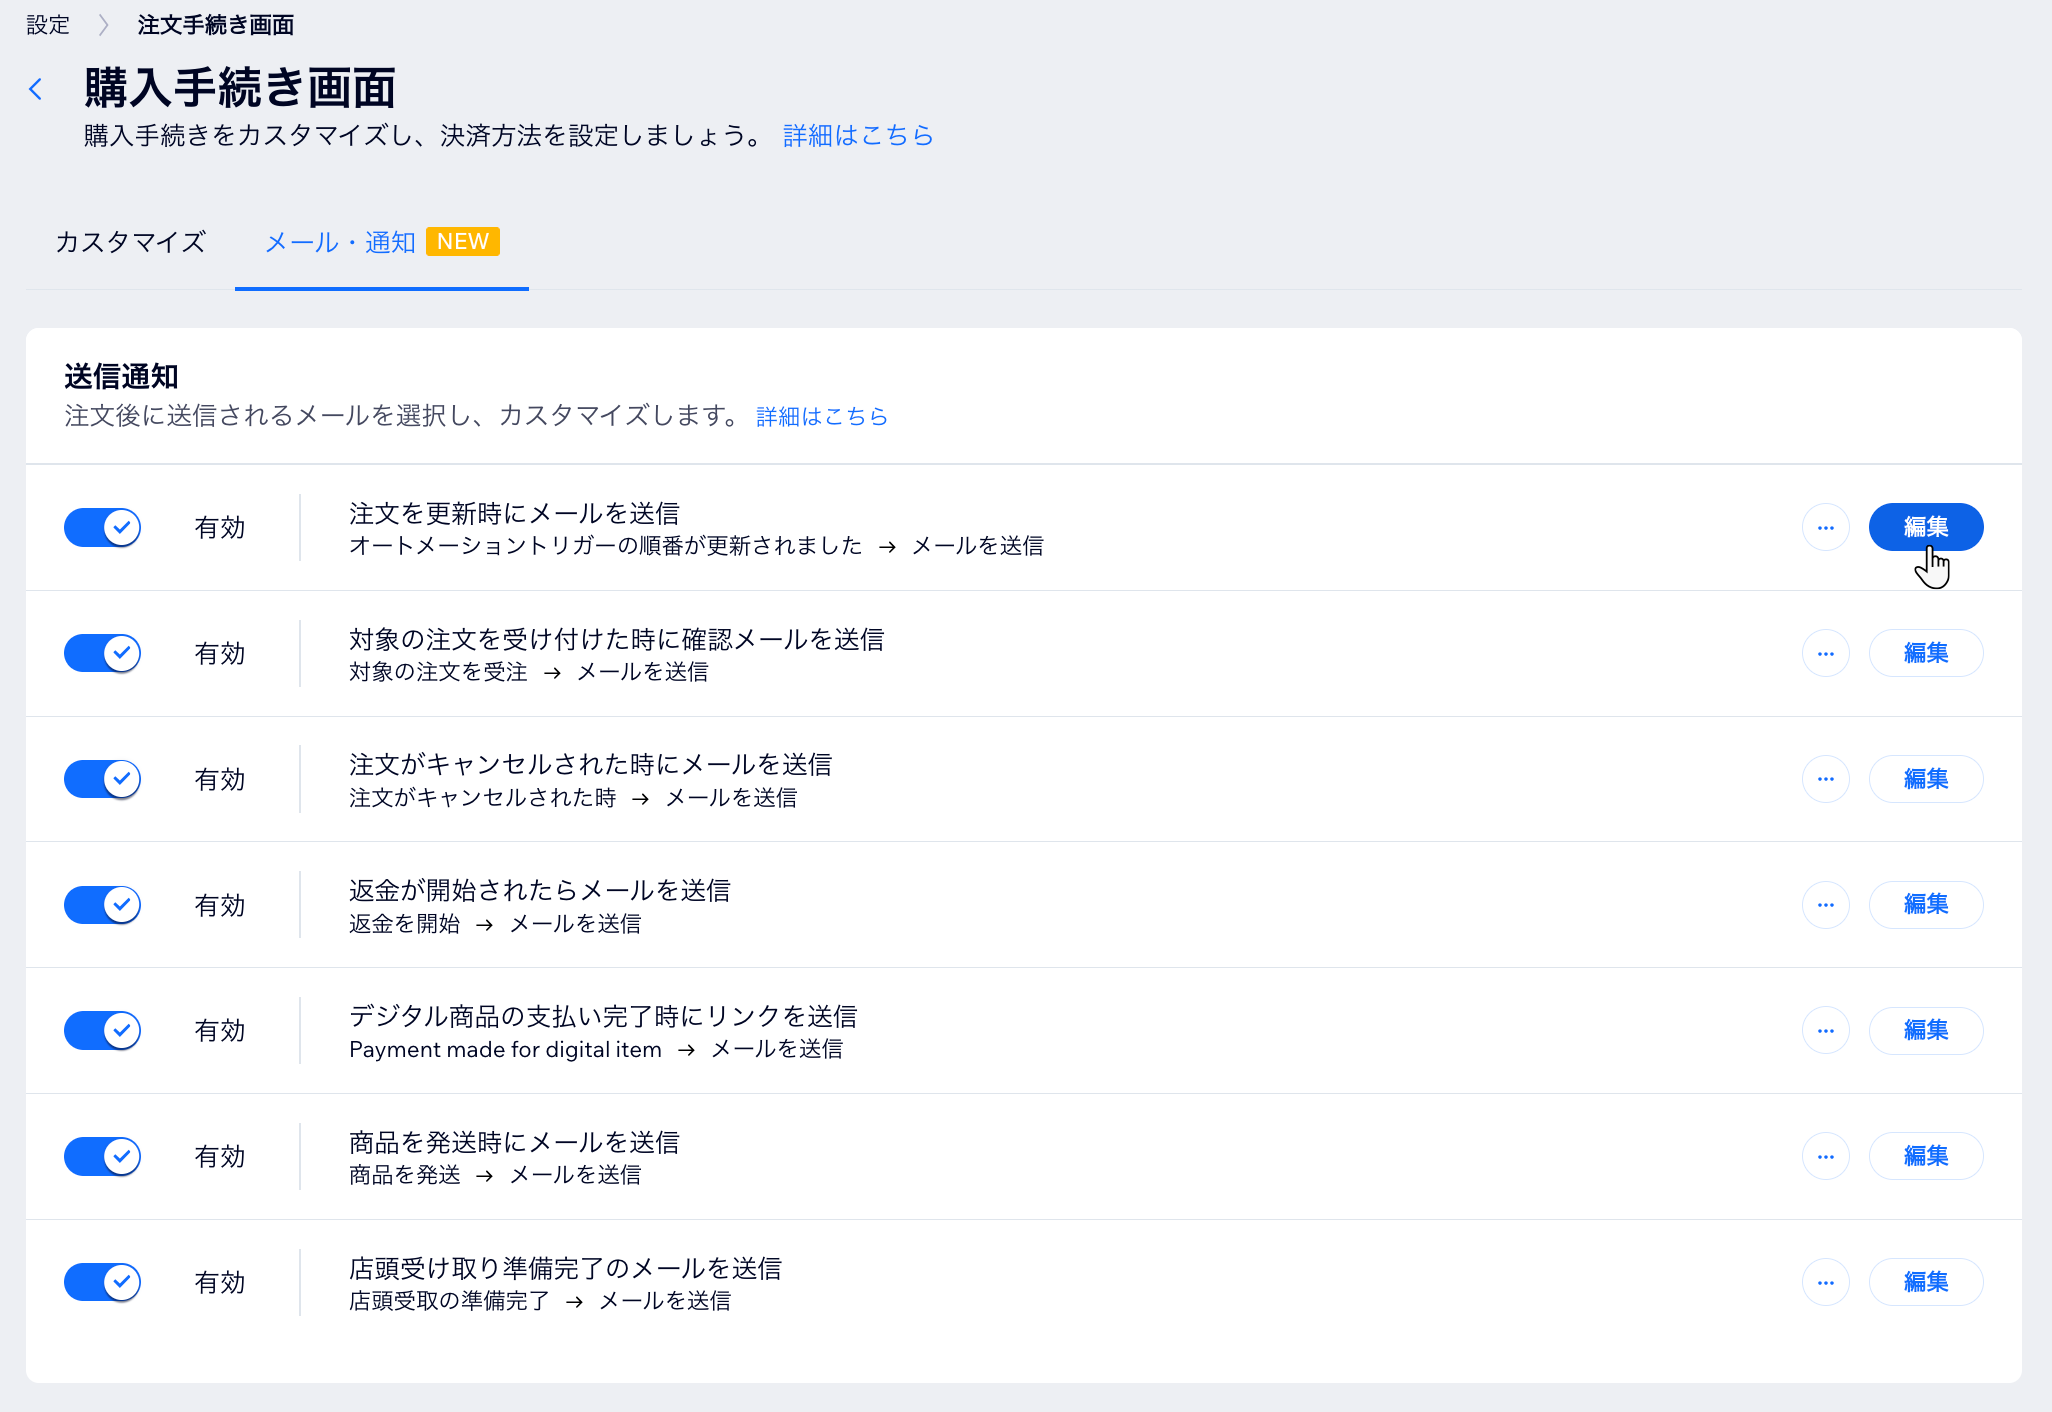This screenshot has height=1412, width=2052.
Task: Disable the 店頭受け取り準備完了メール toggle
Action: point(101,1282)
